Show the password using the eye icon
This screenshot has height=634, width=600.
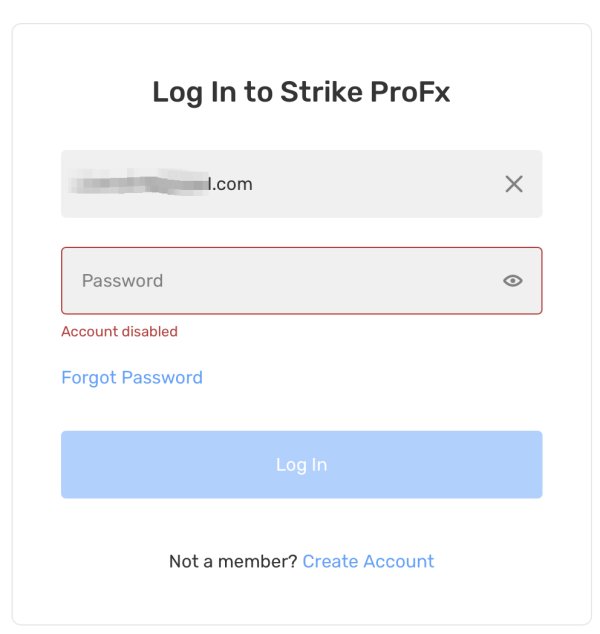512,281
